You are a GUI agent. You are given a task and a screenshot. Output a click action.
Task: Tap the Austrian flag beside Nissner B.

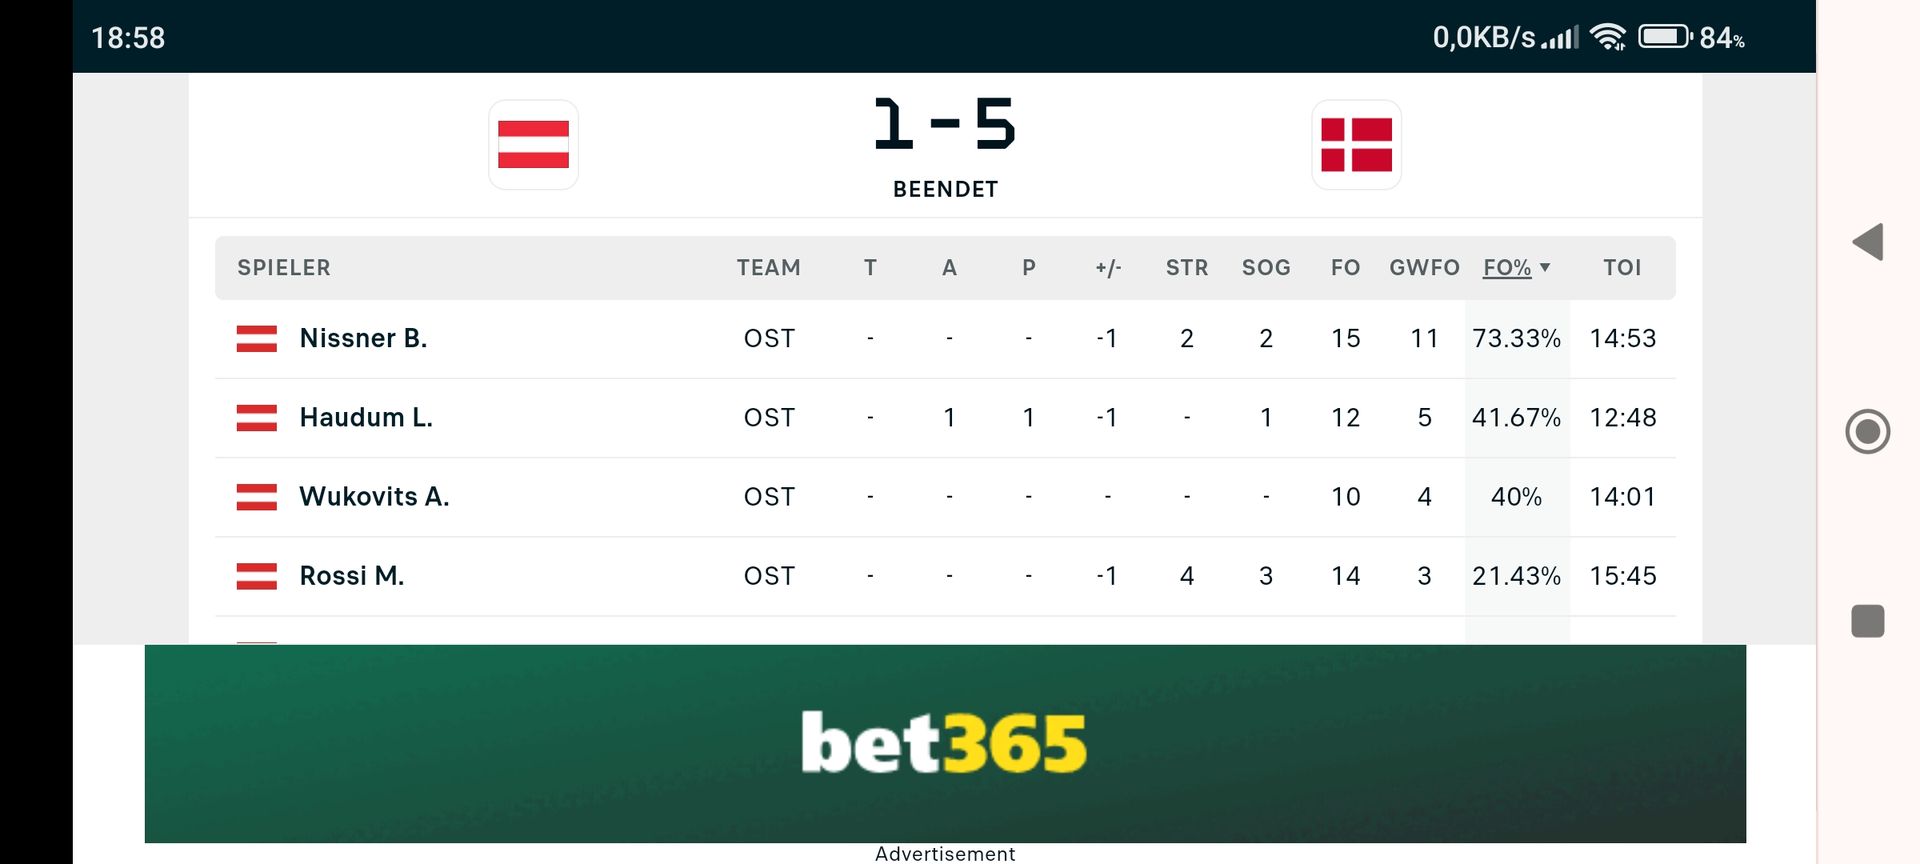point(256,339)
